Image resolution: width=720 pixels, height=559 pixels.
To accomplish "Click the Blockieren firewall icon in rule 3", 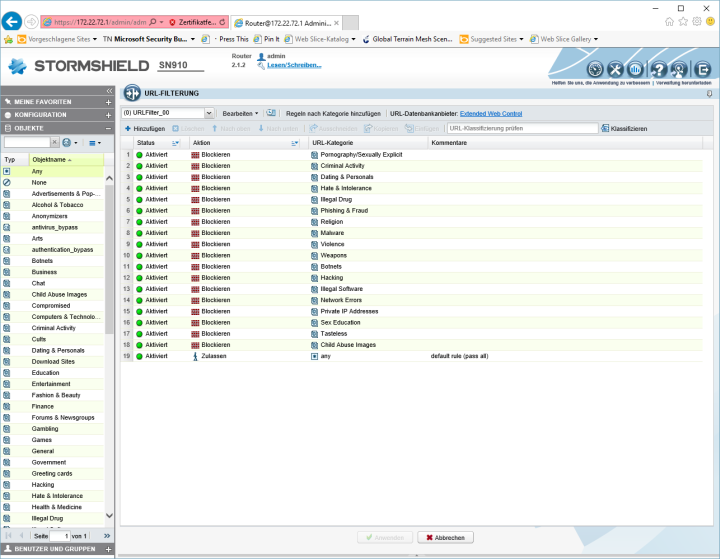I will [x=196, y=177].
